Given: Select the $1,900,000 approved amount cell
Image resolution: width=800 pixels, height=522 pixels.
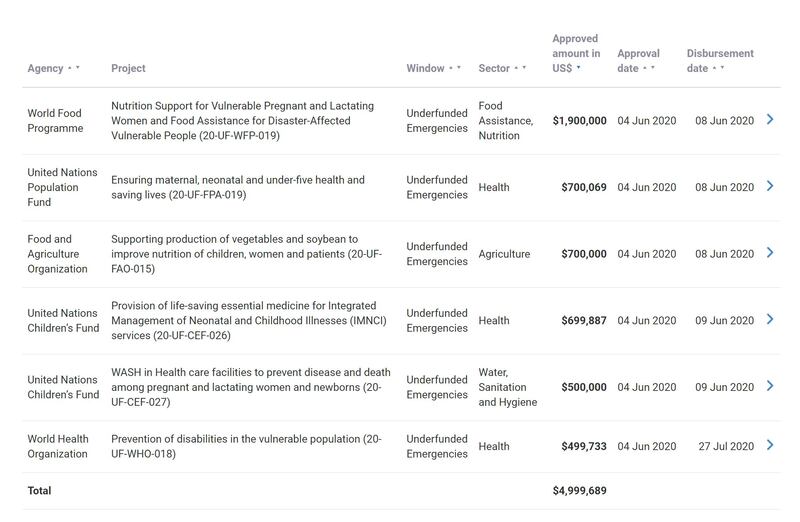Looking at the screenshot, I should [580, 120].
